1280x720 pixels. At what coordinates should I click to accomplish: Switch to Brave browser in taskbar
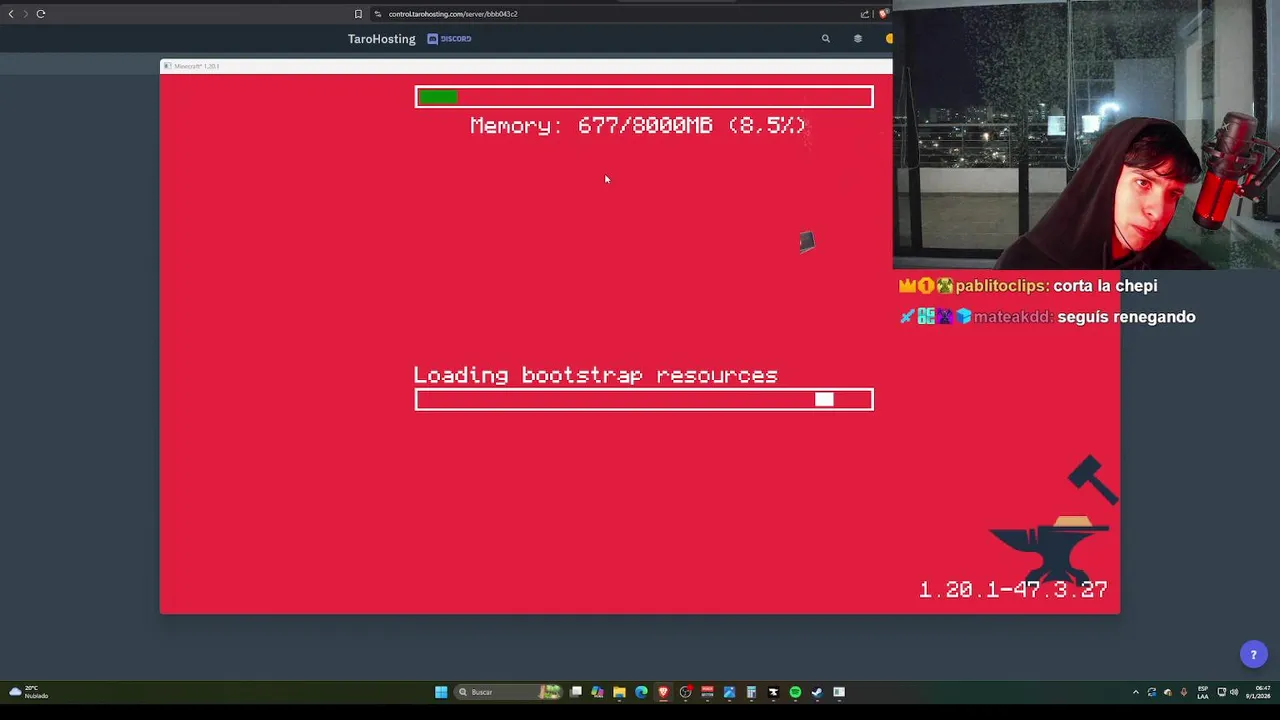click(663, 692)
